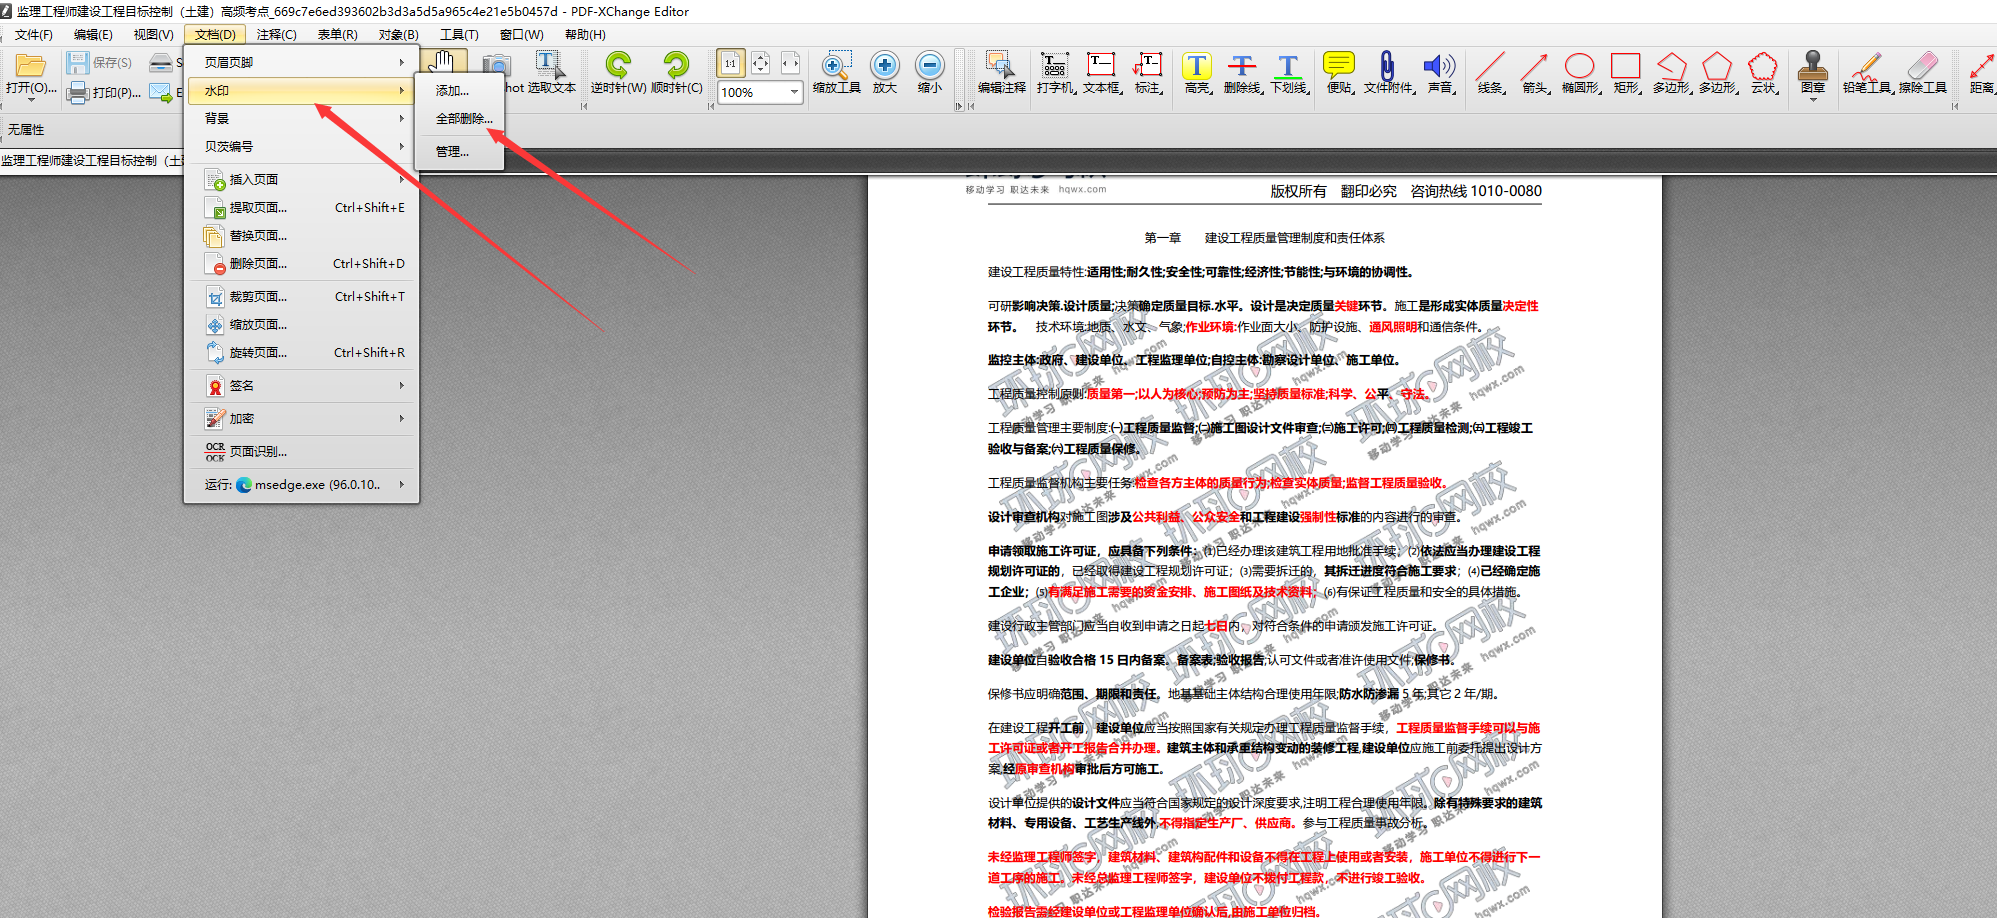Image resolution: width=1997 pixels, height=918 pixels.
Task: Toggle the Actual Size 1:1 view button
Action: click(x=730, y=64)
